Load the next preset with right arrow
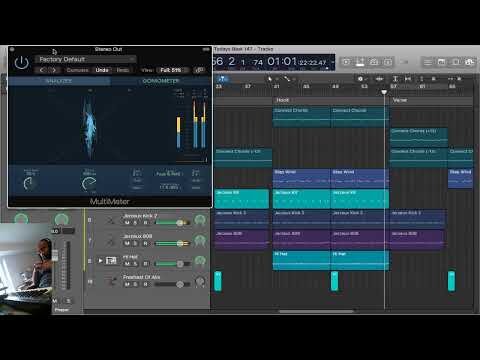Viewport: 480px width, 360px height. [54, 70]
